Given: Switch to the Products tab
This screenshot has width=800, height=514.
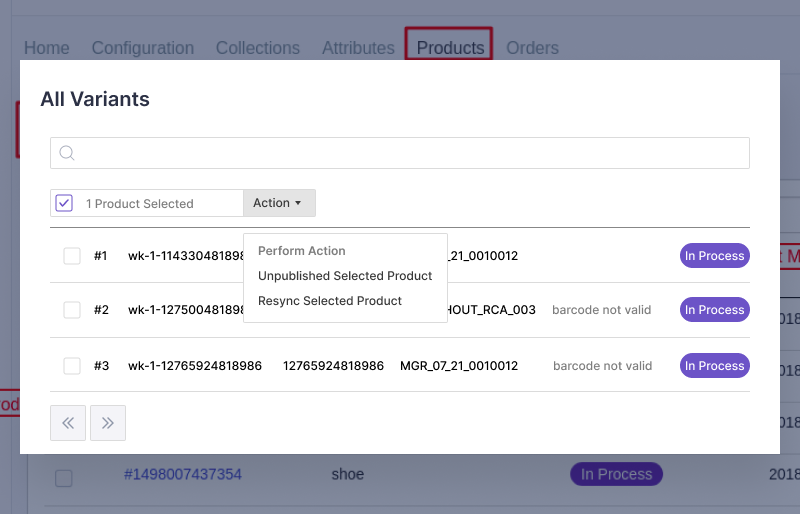Looking at the screenshot, I should pos(450,48).
